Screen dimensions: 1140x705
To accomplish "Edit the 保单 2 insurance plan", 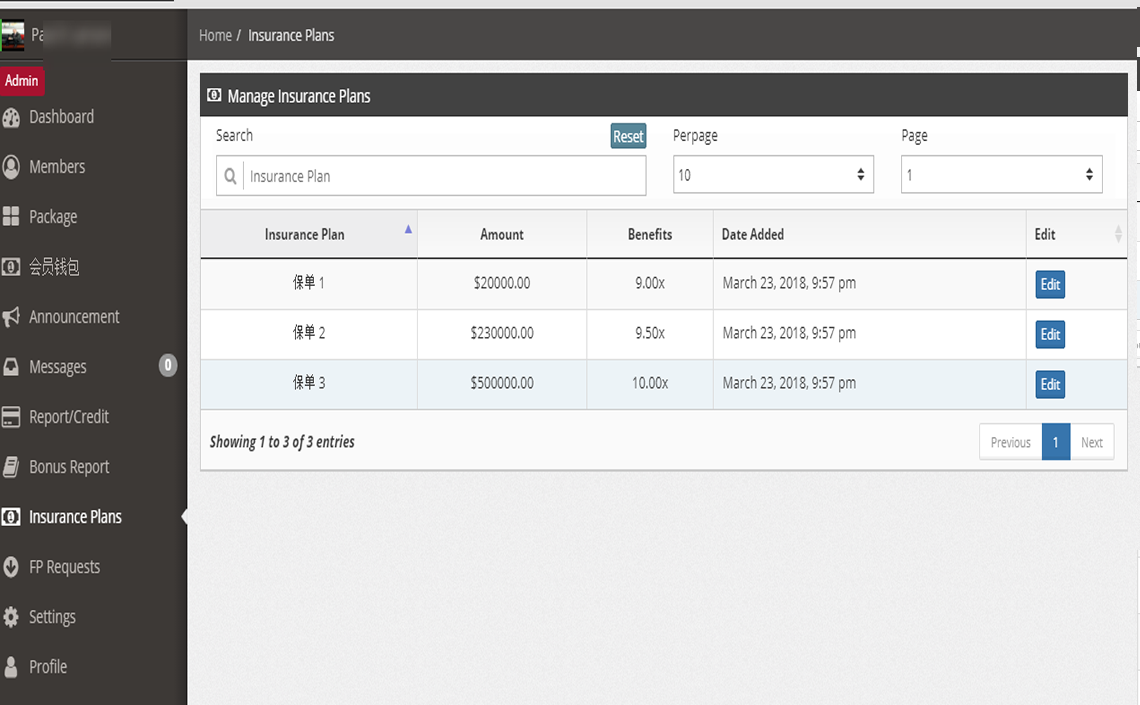I will pos(1050,334).
